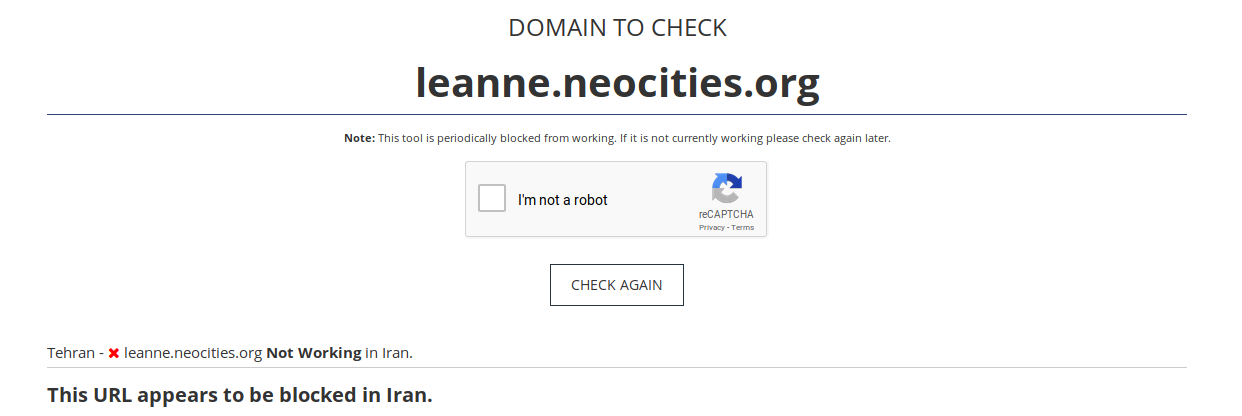Click the note about tool being periodically blocked
Viewport: 1242px width, 416px height.
pos(634,138)
